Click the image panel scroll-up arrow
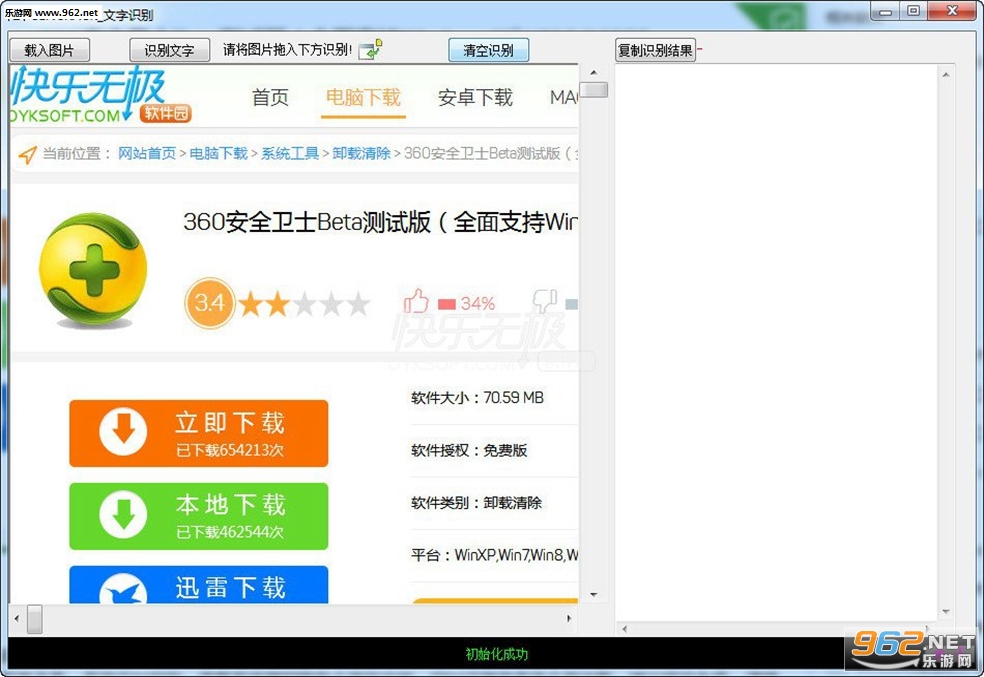The width and height of the screenshot is (984, 677). click(594, 73)
